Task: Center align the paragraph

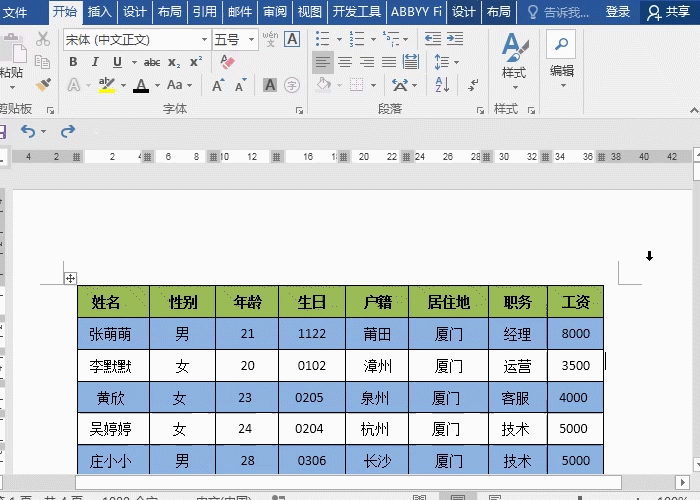Action: pos(345,62)
